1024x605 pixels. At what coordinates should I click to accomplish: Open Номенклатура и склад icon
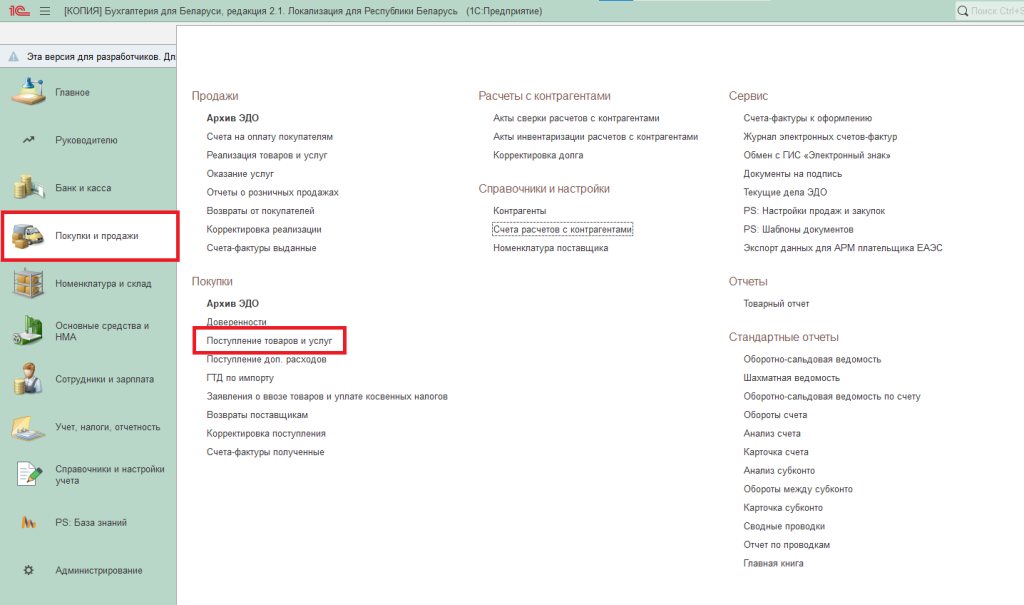click(x=28, y=283)
